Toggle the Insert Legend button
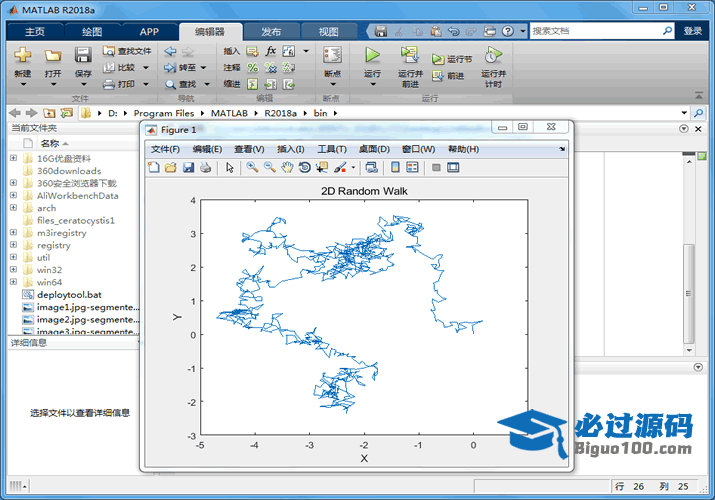This screenshot has height=500, width=715. [x=412, y=167]
